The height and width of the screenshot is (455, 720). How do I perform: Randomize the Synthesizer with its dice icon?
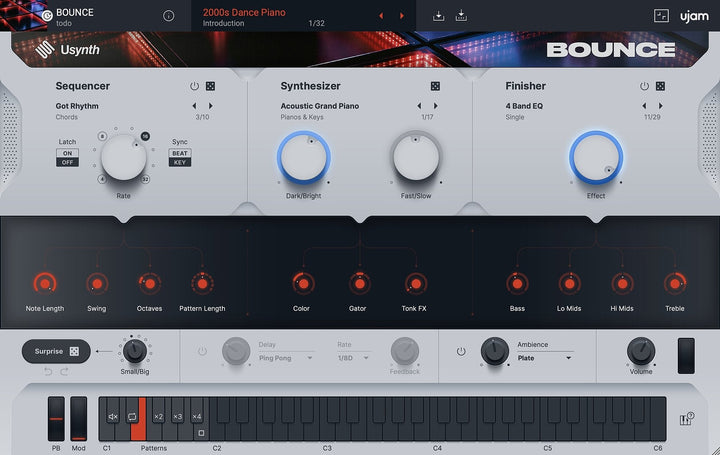[x=435, y=86]
